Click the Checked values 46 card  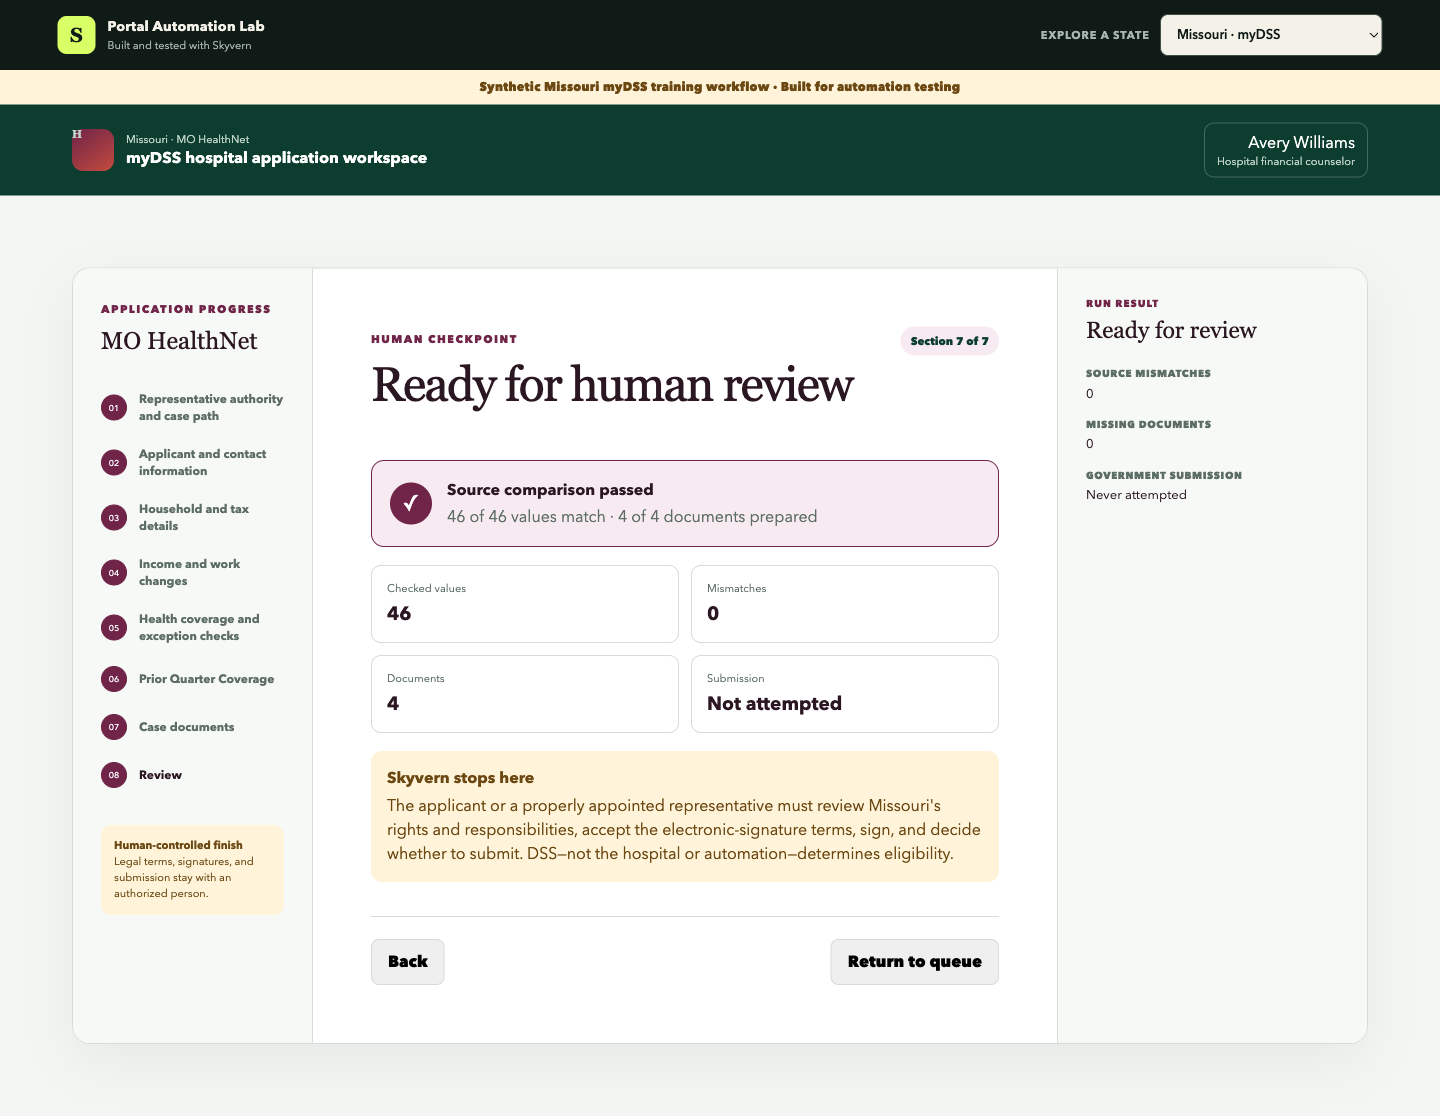(x=525, y=604)
